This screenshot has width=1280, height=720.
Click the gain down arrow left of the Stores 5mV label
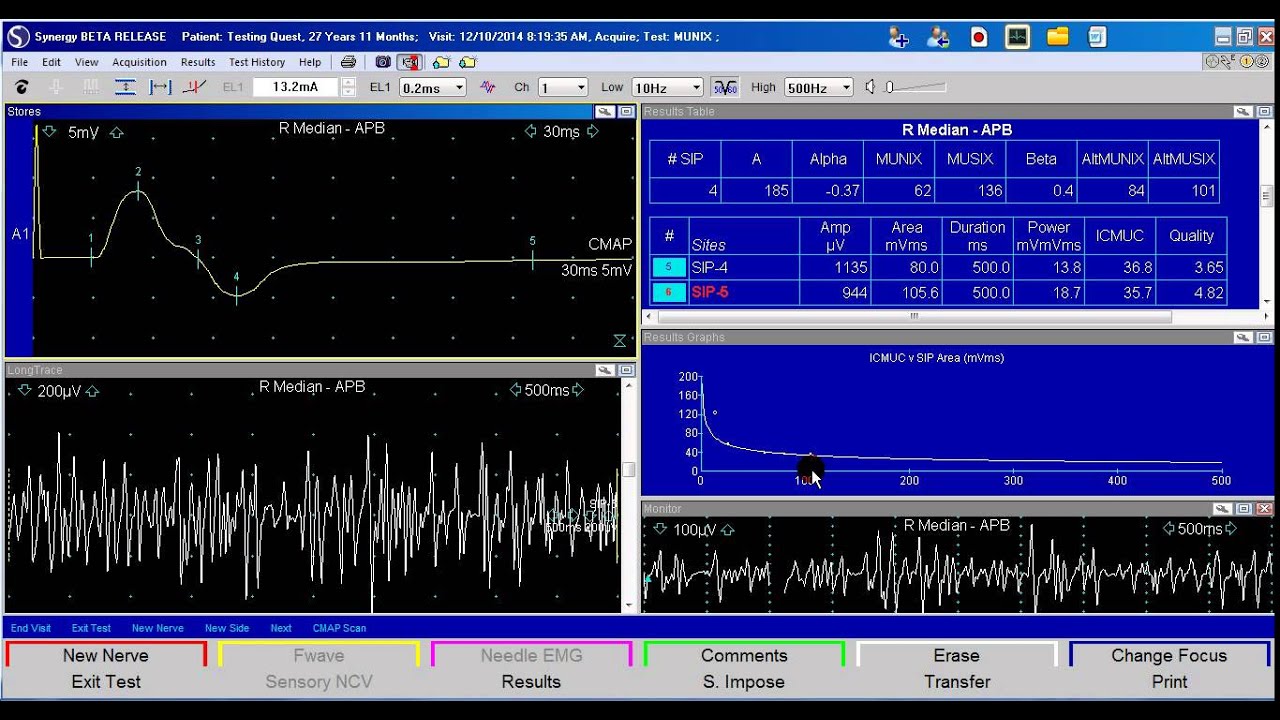pos(49,132)
